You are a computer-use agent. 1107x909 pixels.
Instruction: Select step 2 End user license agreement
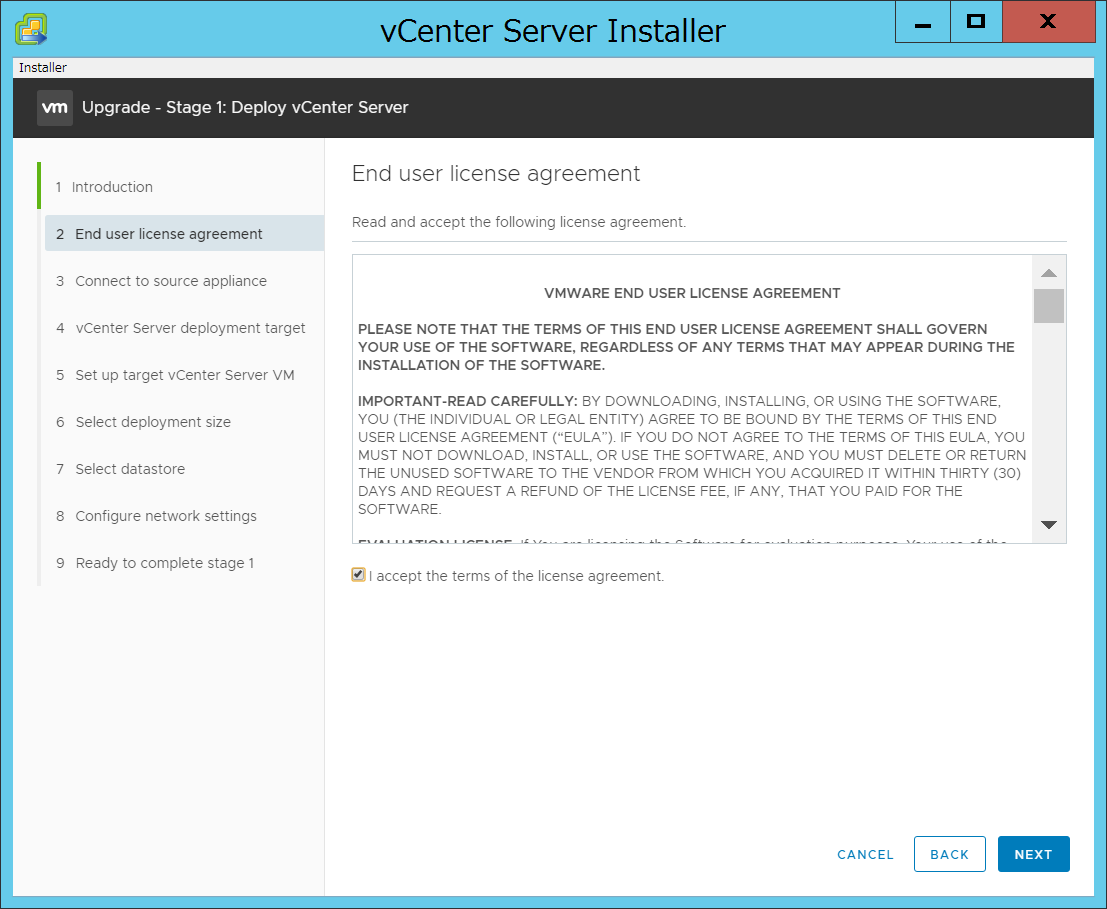click(x=184, y=234)
